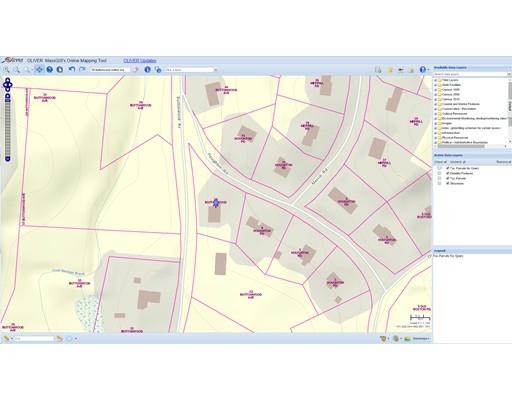The height and width of the screenshot is (400, 512).
Task: Toggle the Structures layer checkbox
Action: point(448,183)
